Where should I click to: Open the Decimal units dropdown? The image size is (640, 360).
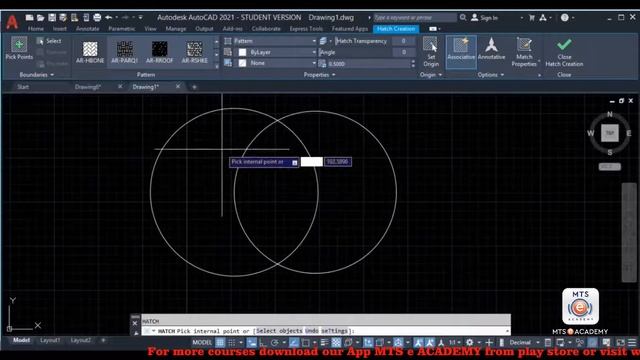pyautogui.click(x=523, y=342)
